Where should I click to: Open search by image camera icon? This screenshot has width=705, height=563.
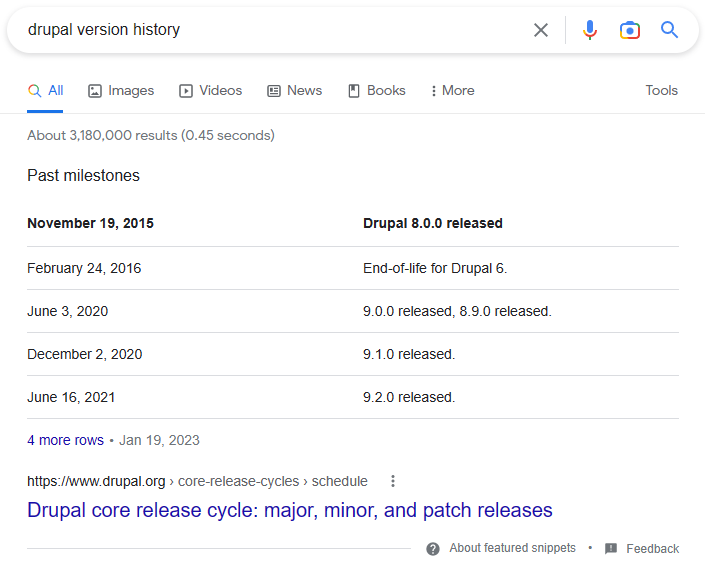(629, 30)
